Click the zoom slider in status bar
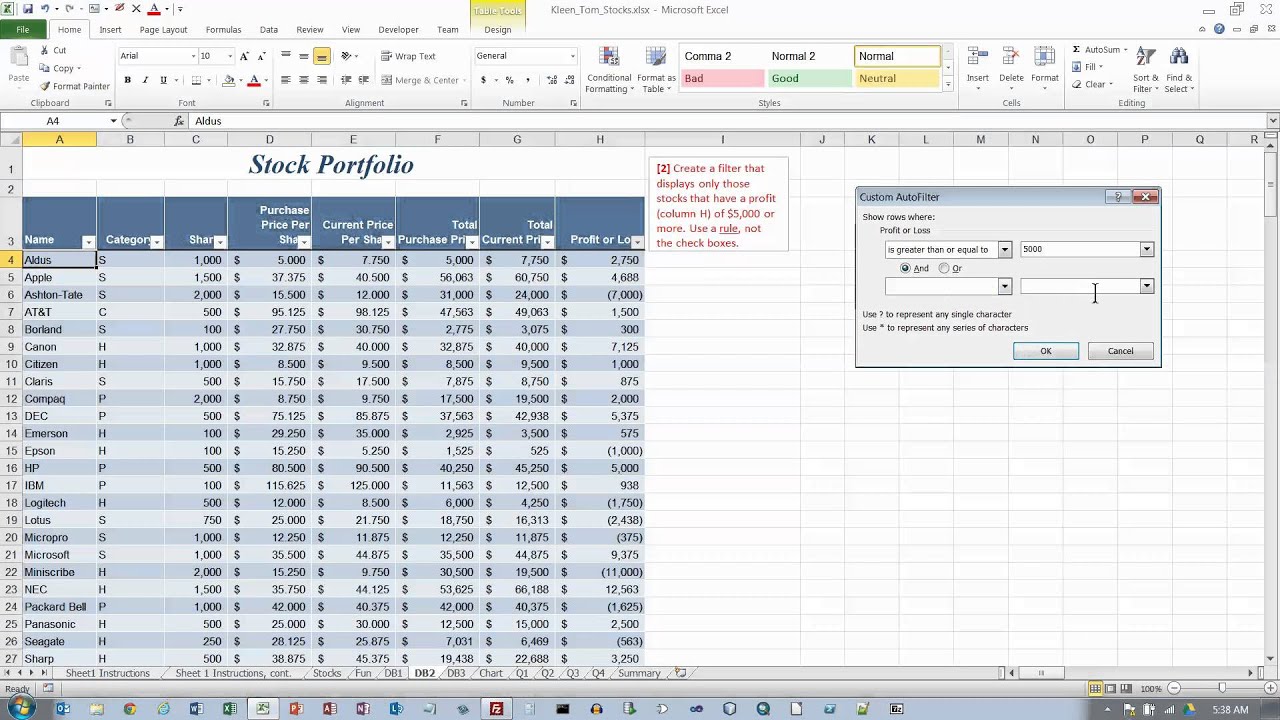This screenshot has height=720, width=1280. [x=1222, y=689]
